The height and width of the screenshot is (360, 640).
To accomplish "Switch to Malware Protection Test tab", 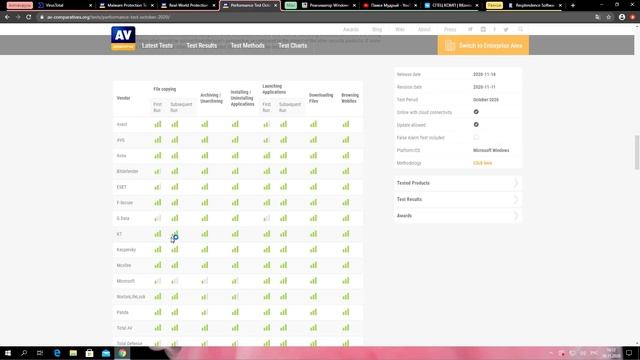I will coord(126,5).
